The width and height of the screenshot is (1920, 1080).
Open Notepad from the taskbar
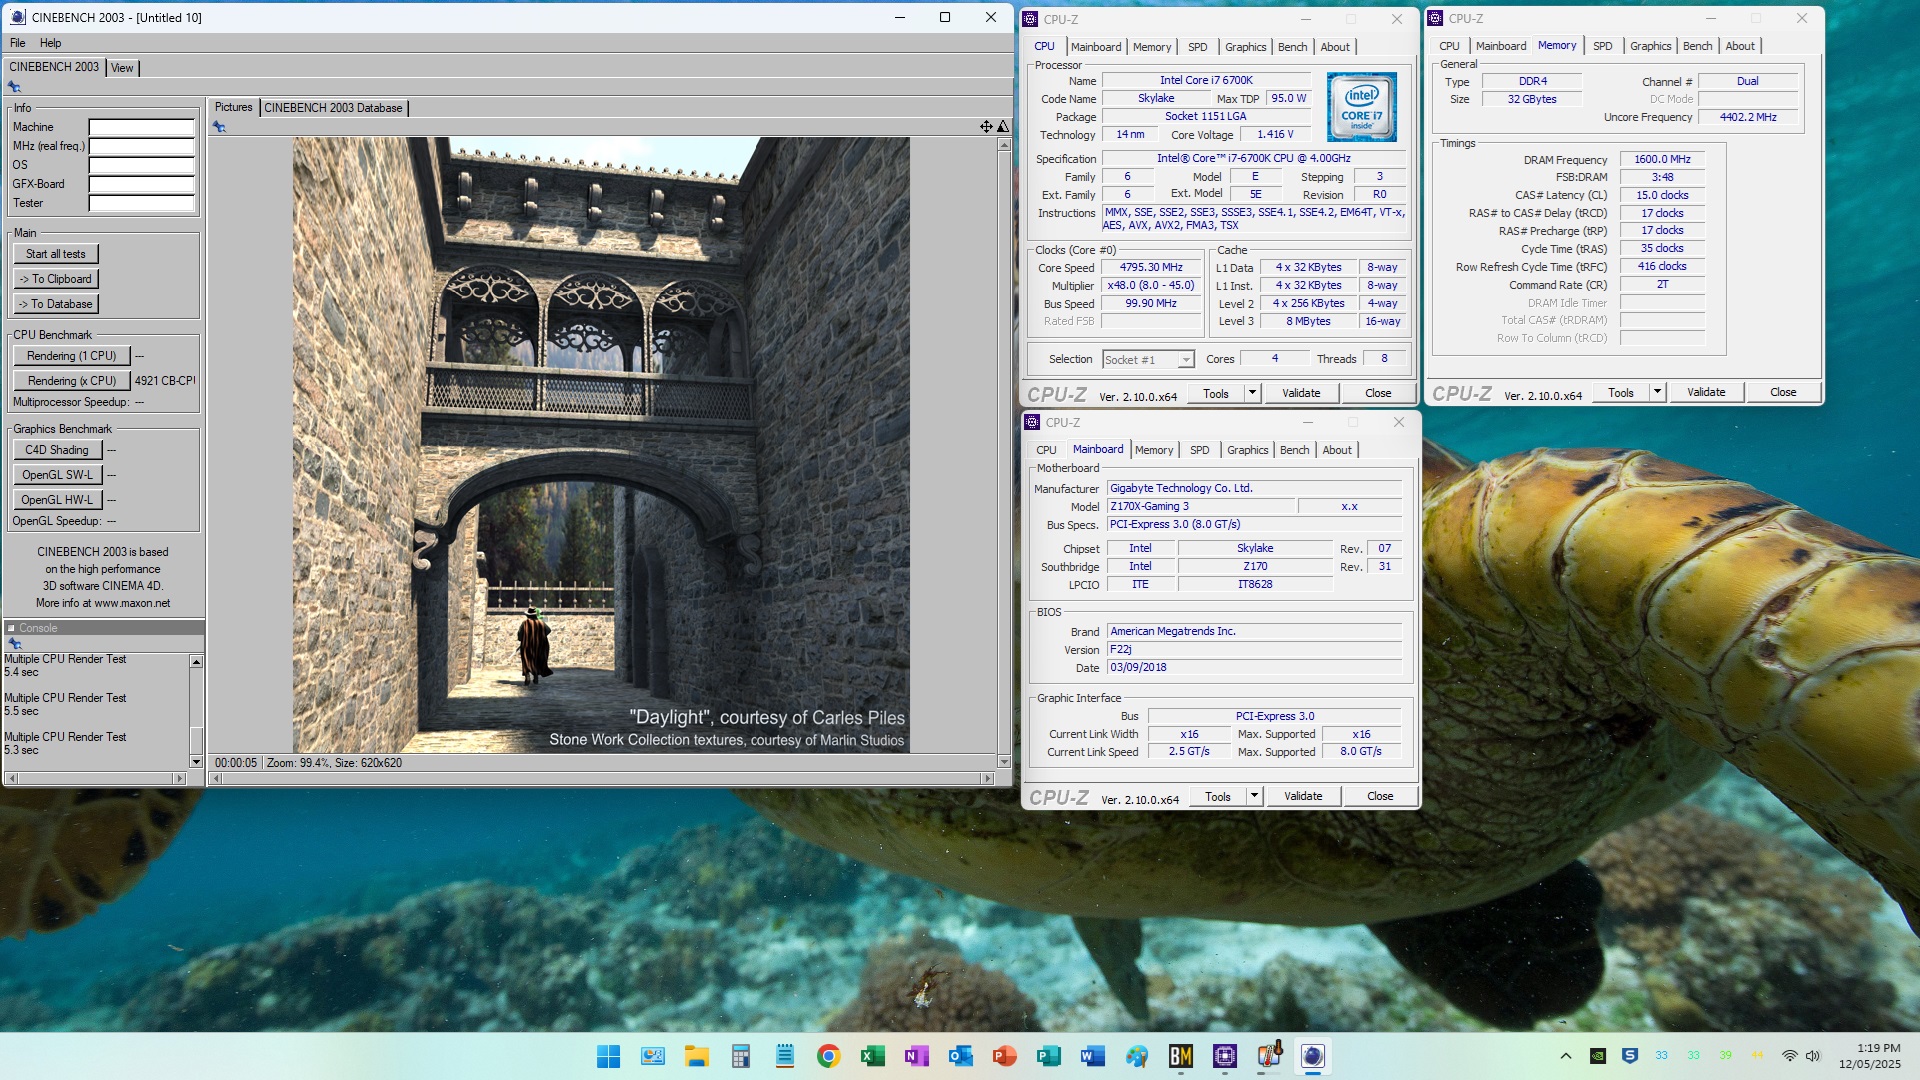coord(785,1056)
